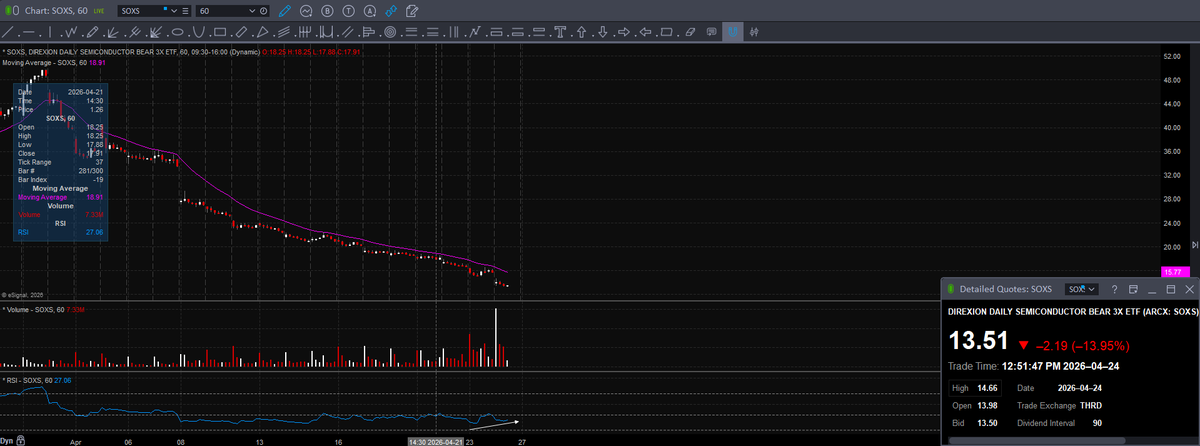Viewport: 1200px width, 446px height.
Task: Select the freehand pencil drawing tool
Action: (x=92, y=33)
